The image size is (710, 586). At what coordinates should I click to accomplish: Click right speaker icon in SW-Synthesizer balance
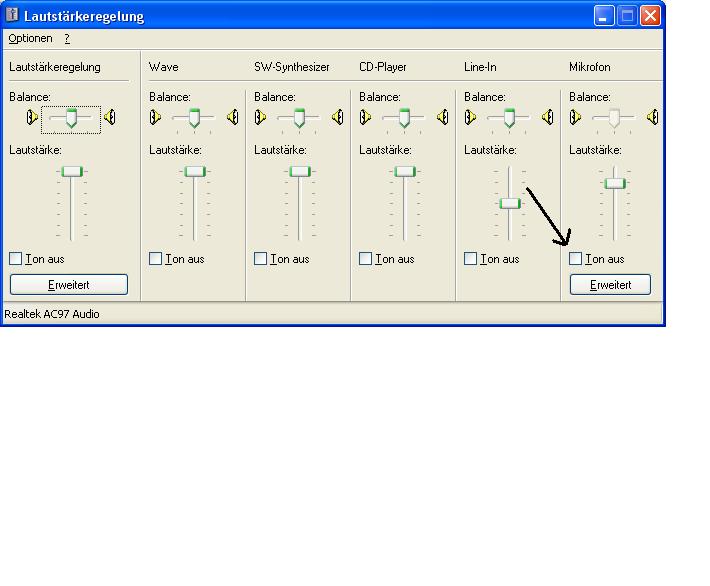click(338, 117)
